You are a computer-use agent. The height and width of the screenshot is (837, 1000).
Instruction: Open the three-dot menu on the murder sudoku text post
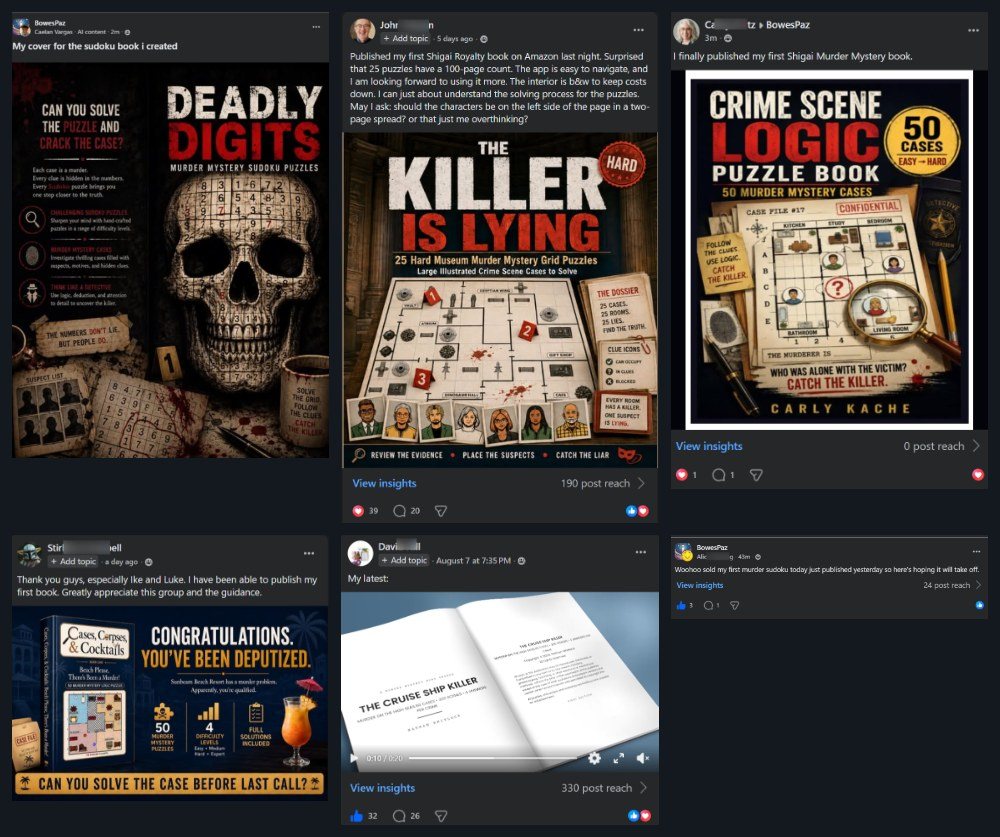click(x=976, y=551)
